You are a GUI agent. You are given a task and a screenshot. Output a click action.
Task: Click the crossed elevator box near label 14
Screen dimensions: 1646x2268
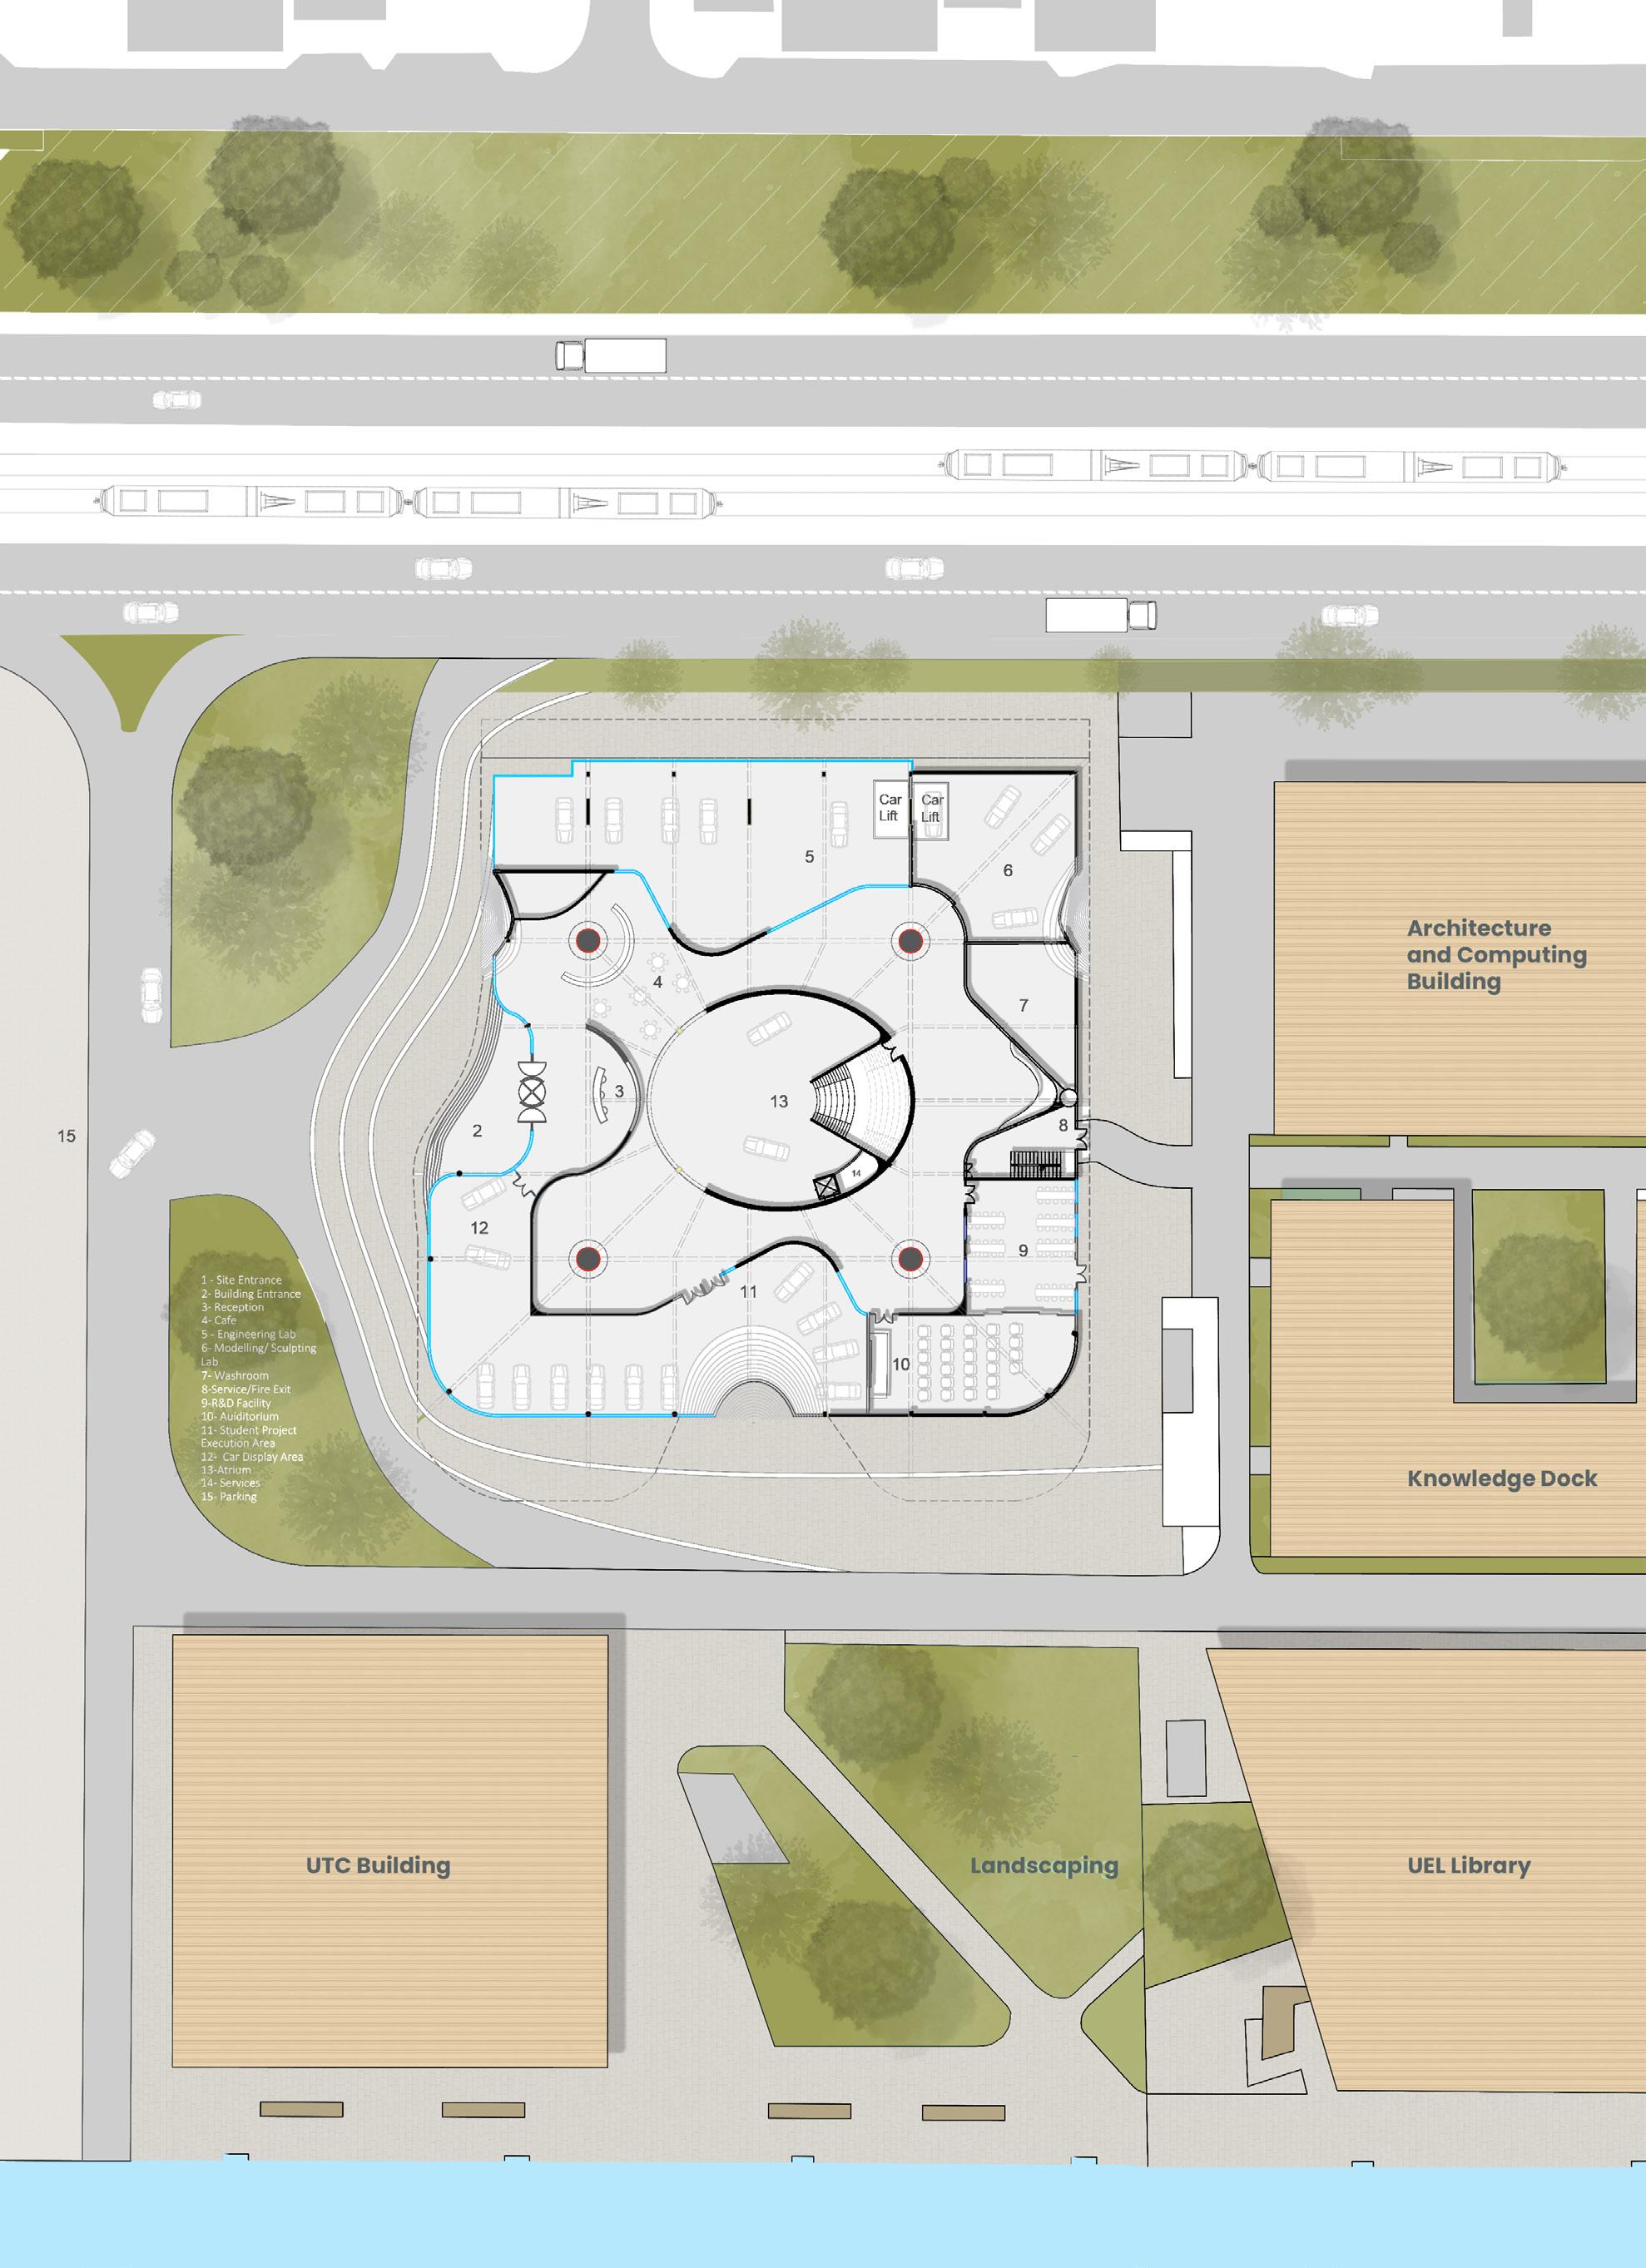point(826,1188)
